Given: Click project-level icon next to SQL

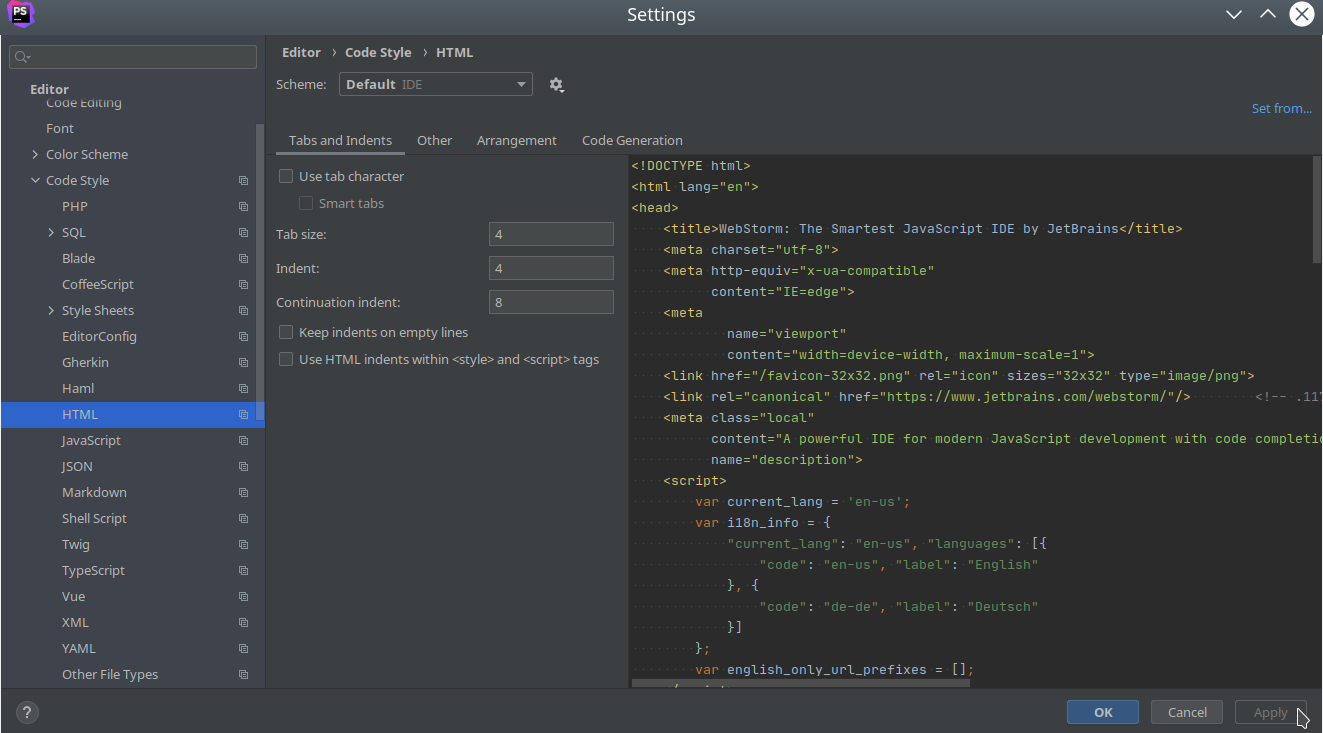Looking at the screenshot, I should [243, 233].
